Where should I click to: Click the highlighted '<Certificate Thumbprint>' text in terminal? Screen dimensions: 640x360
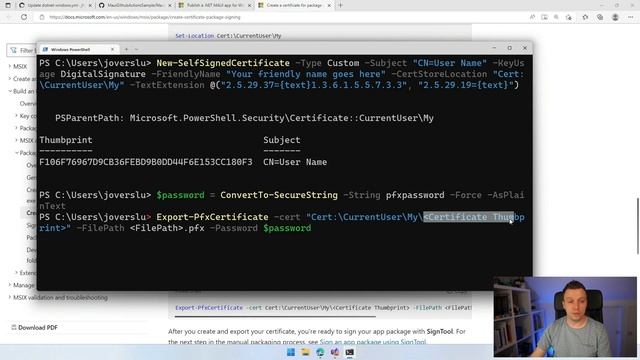click(x=469, y=217)
